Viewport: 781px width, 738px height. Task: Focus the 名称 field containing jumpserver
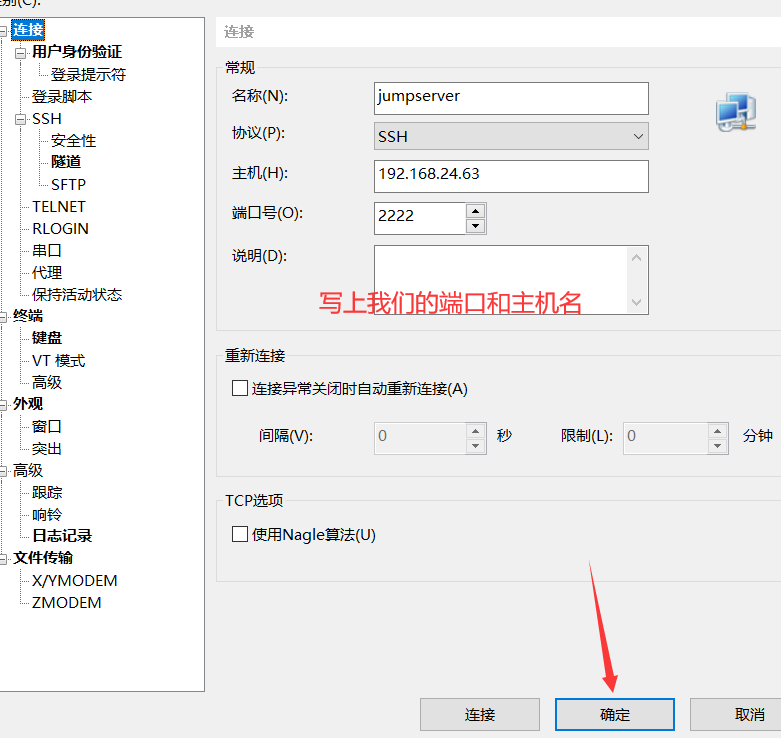click(x=511, y=98)
